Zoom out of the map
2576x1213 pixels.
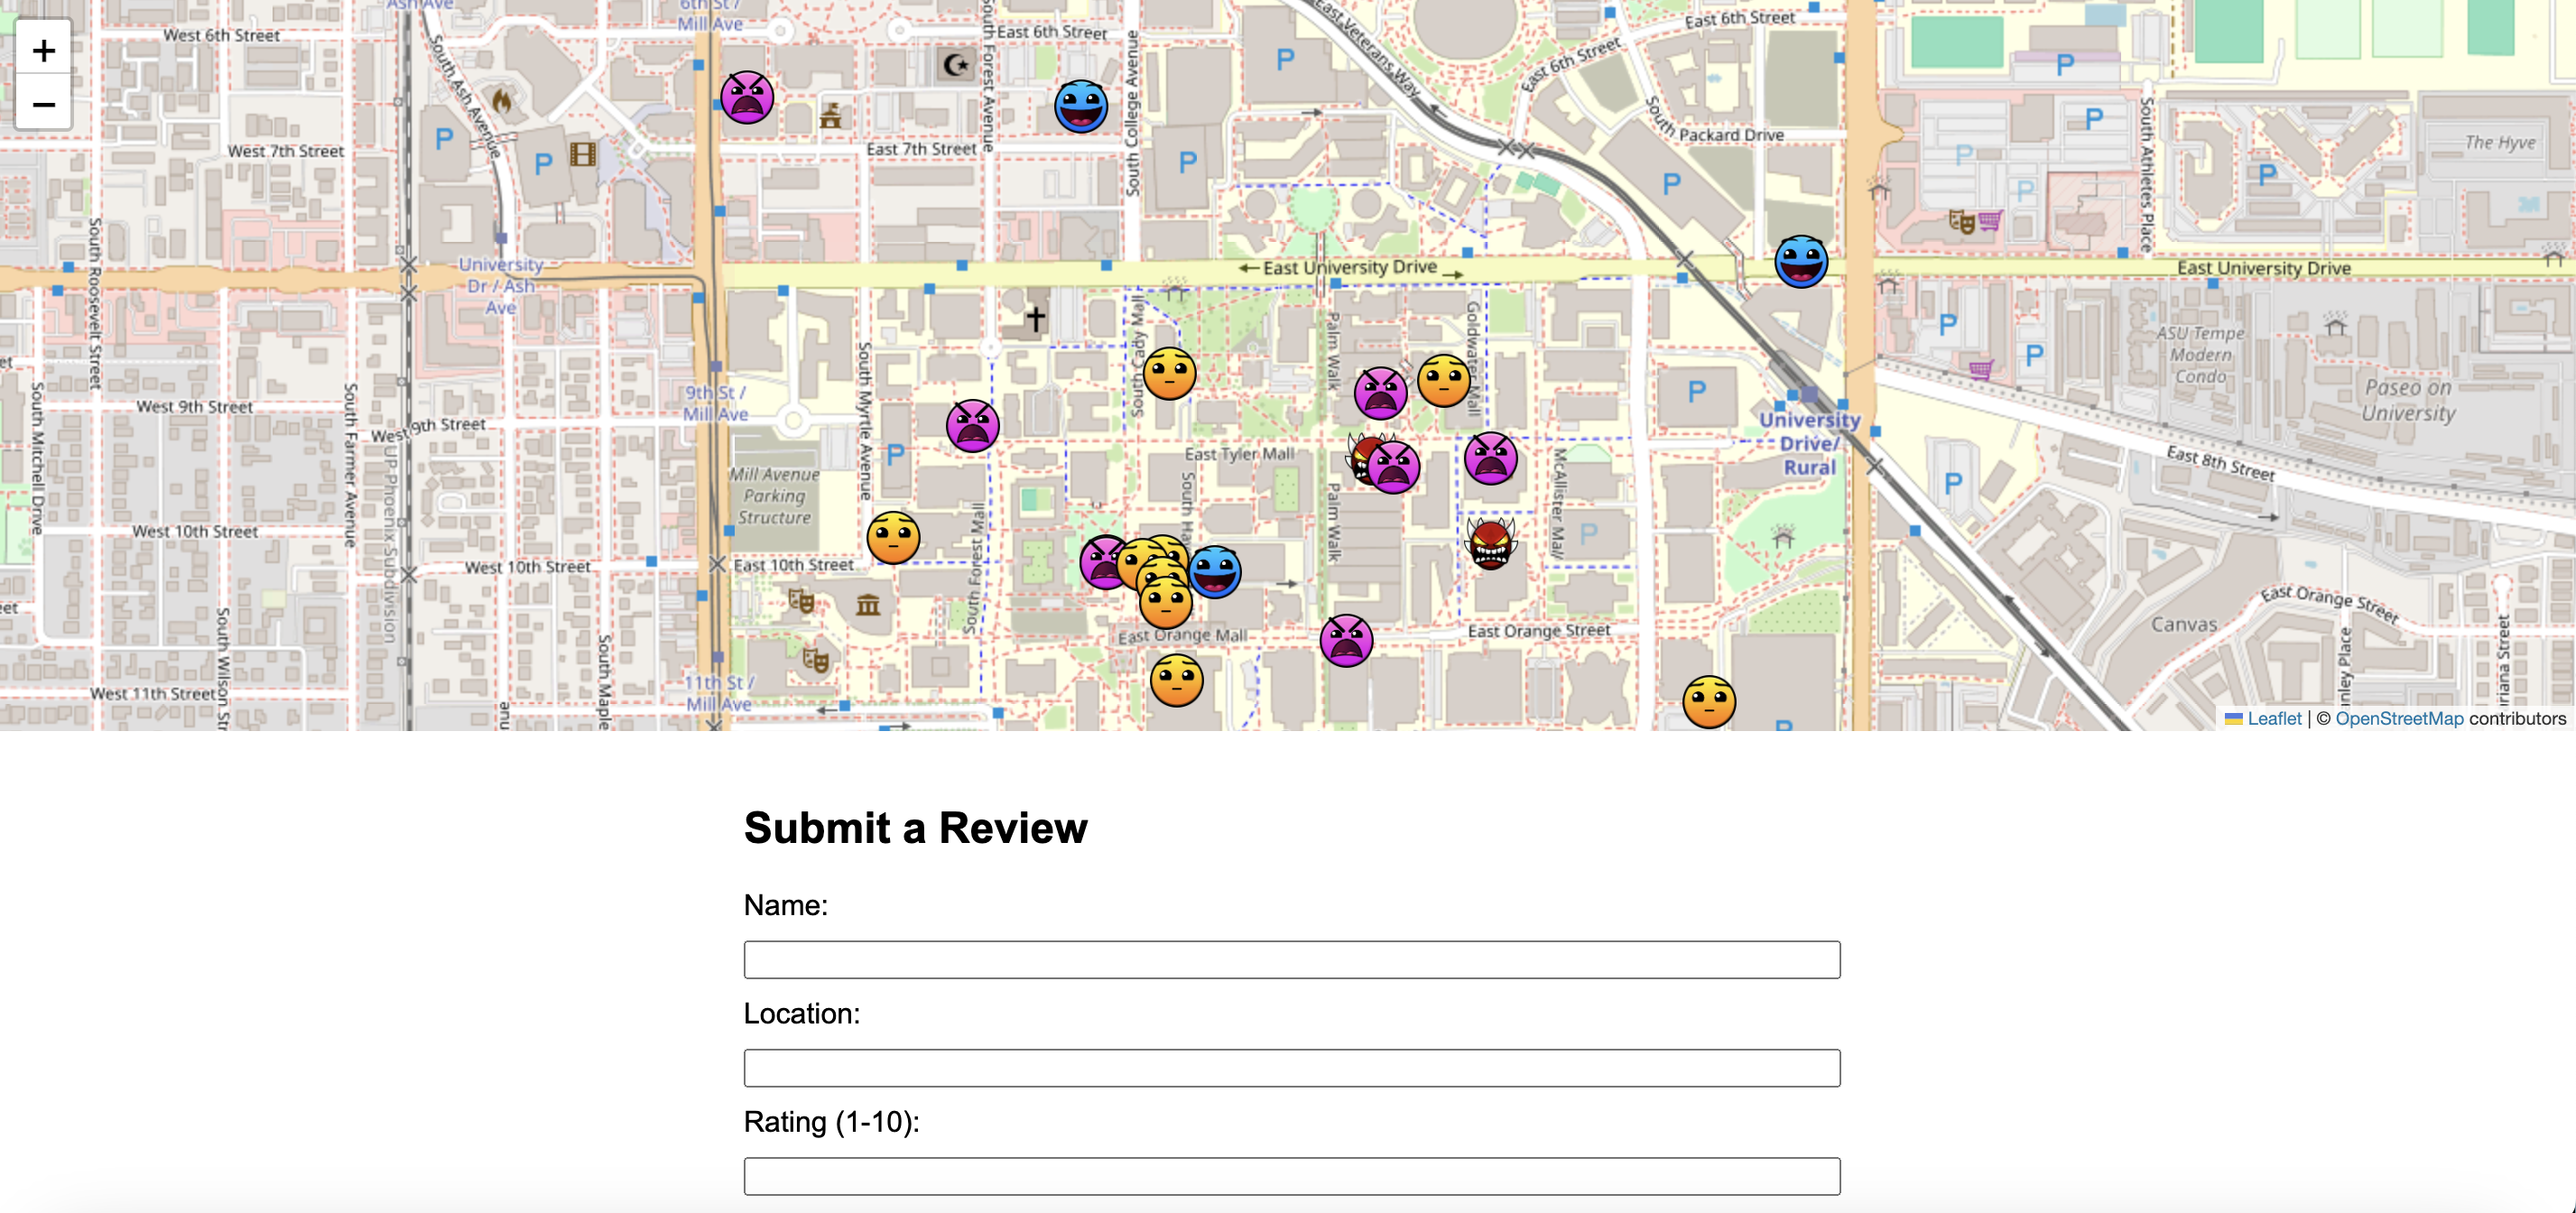[43, 104]
